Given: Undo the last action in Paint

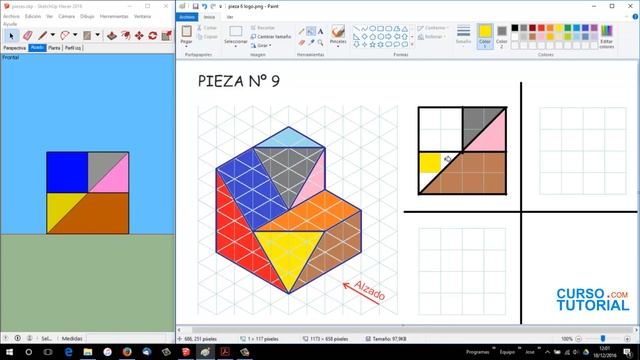Looking at the screenshot, I should click(x=204, y=6).
